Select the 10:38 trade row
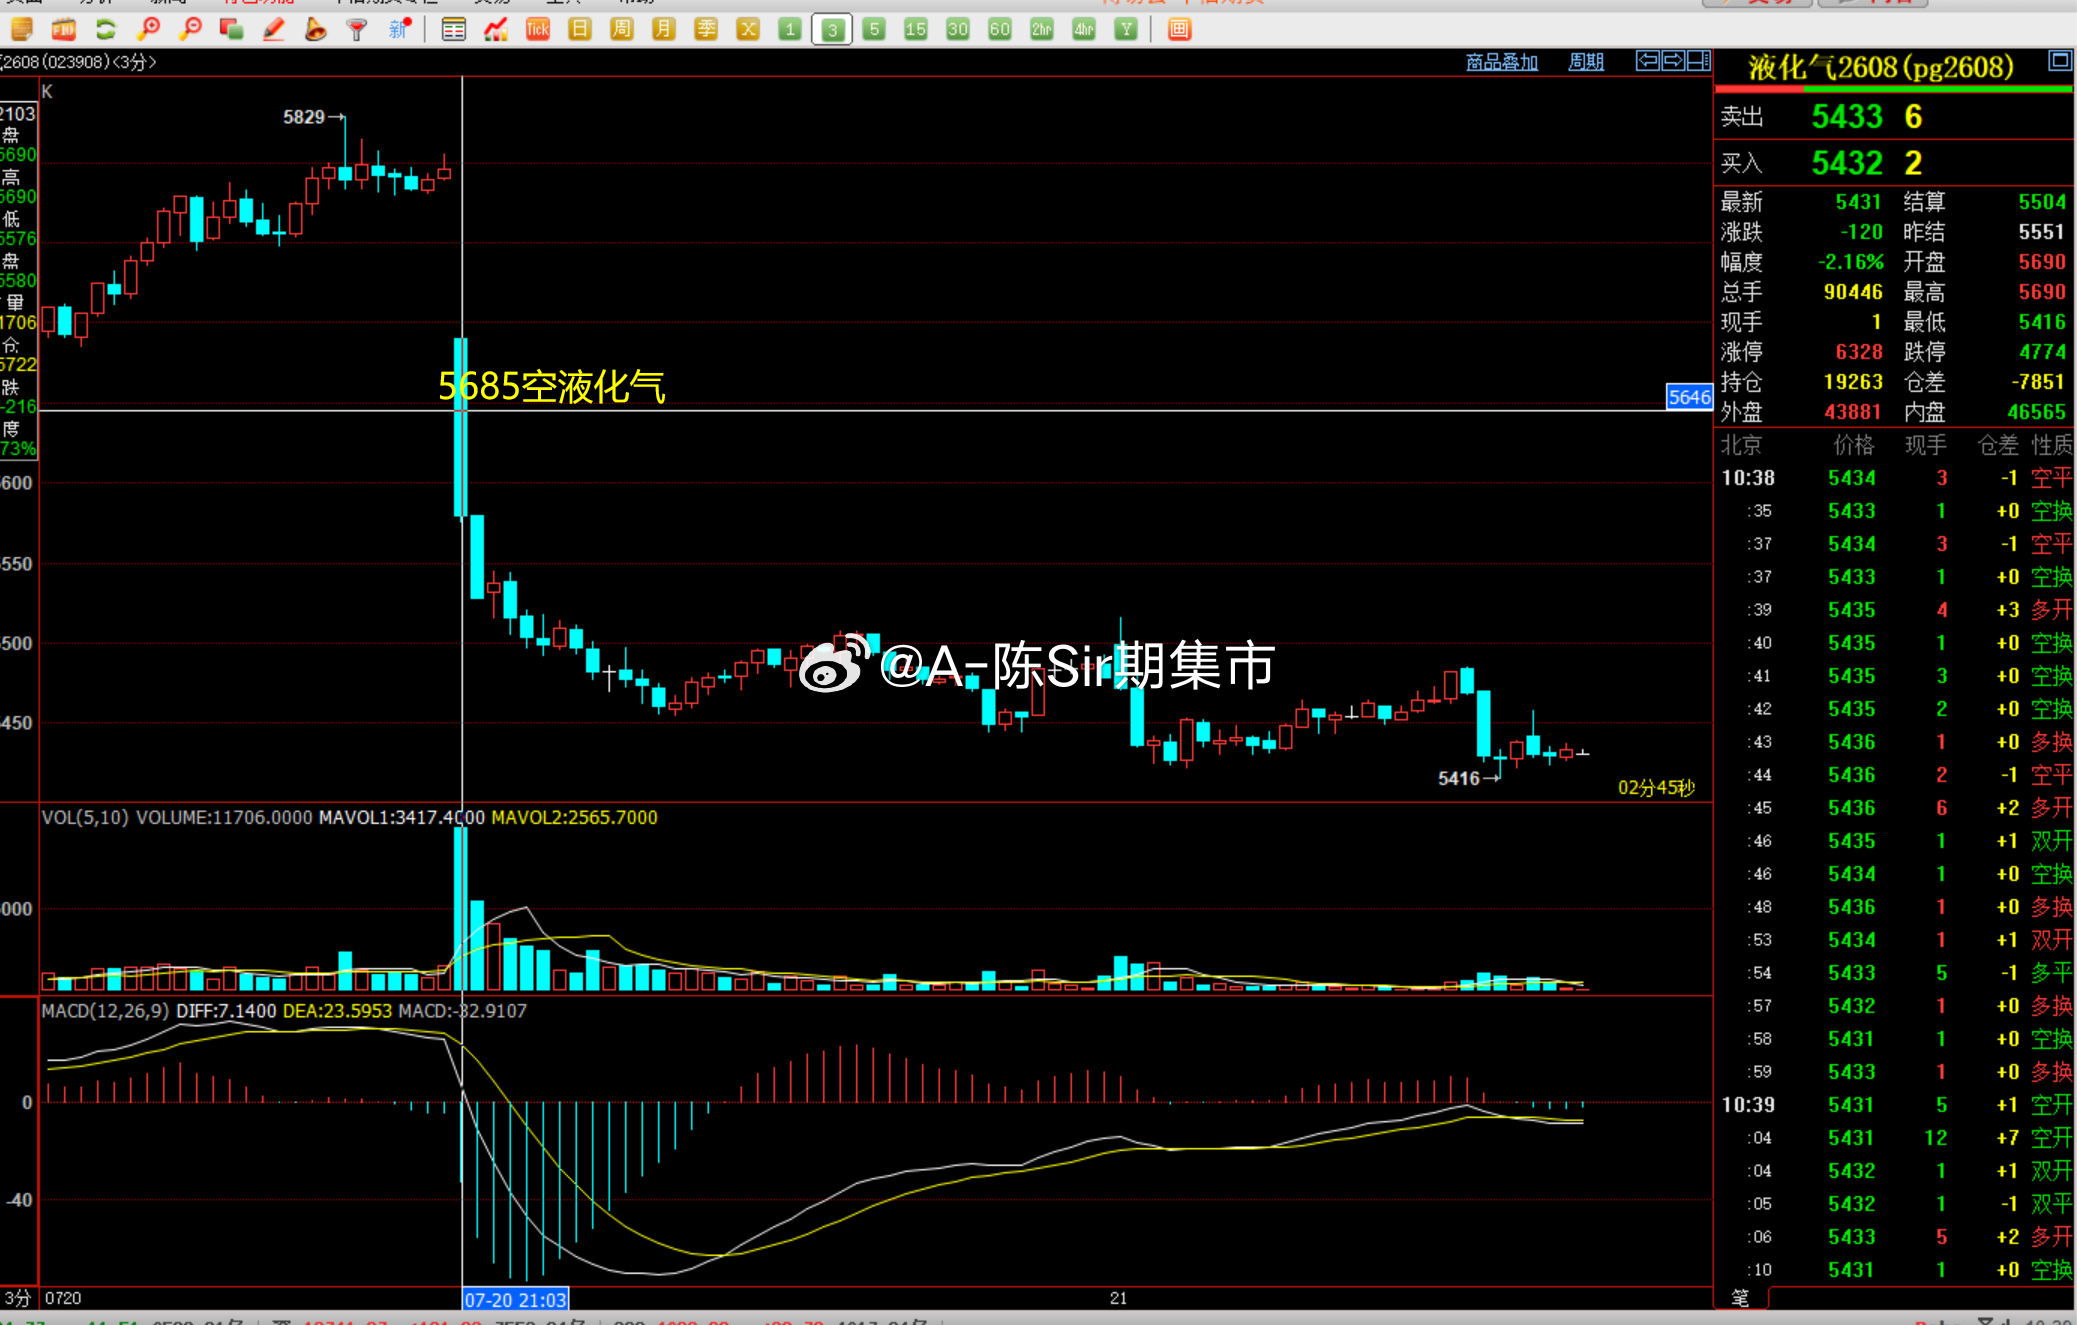This screenshot has height=1325, width=2077. [x=1895, y=478]
